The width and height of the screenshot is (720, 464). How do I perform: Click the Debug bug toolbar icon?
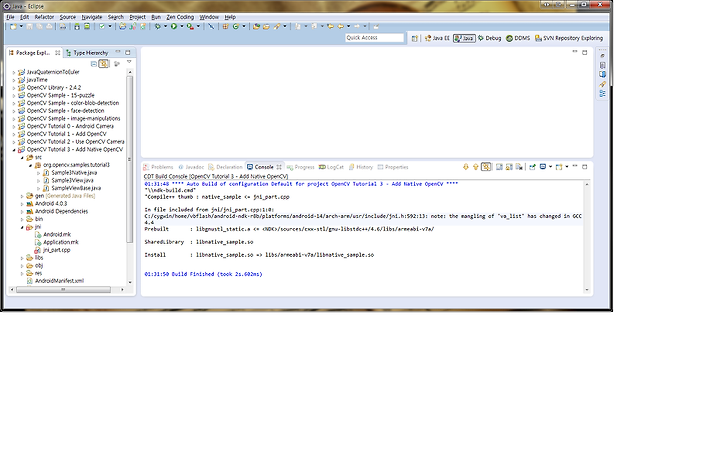(x=158, y=27)
